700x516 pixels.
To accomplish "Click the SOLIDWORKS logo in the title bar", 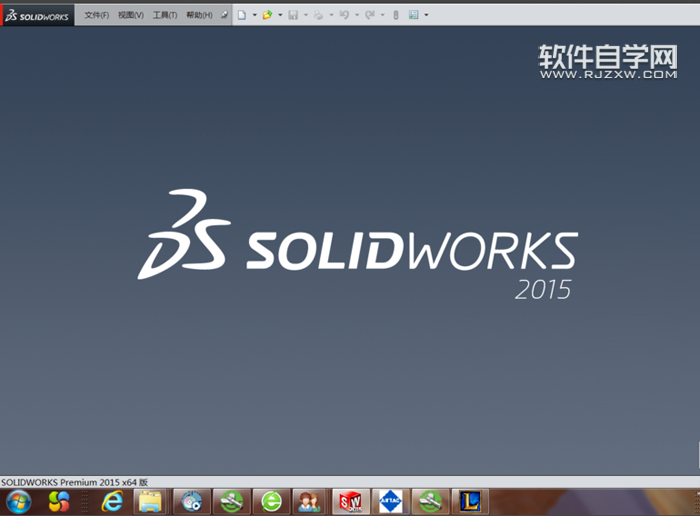I will [x=37, y=16].
